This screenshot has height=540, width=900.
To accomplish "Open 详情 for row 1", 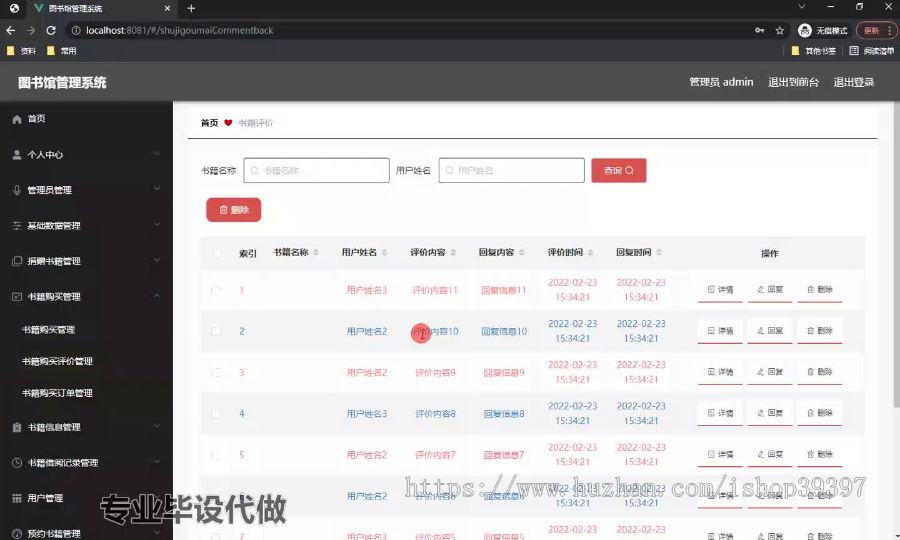I will 720,290.
